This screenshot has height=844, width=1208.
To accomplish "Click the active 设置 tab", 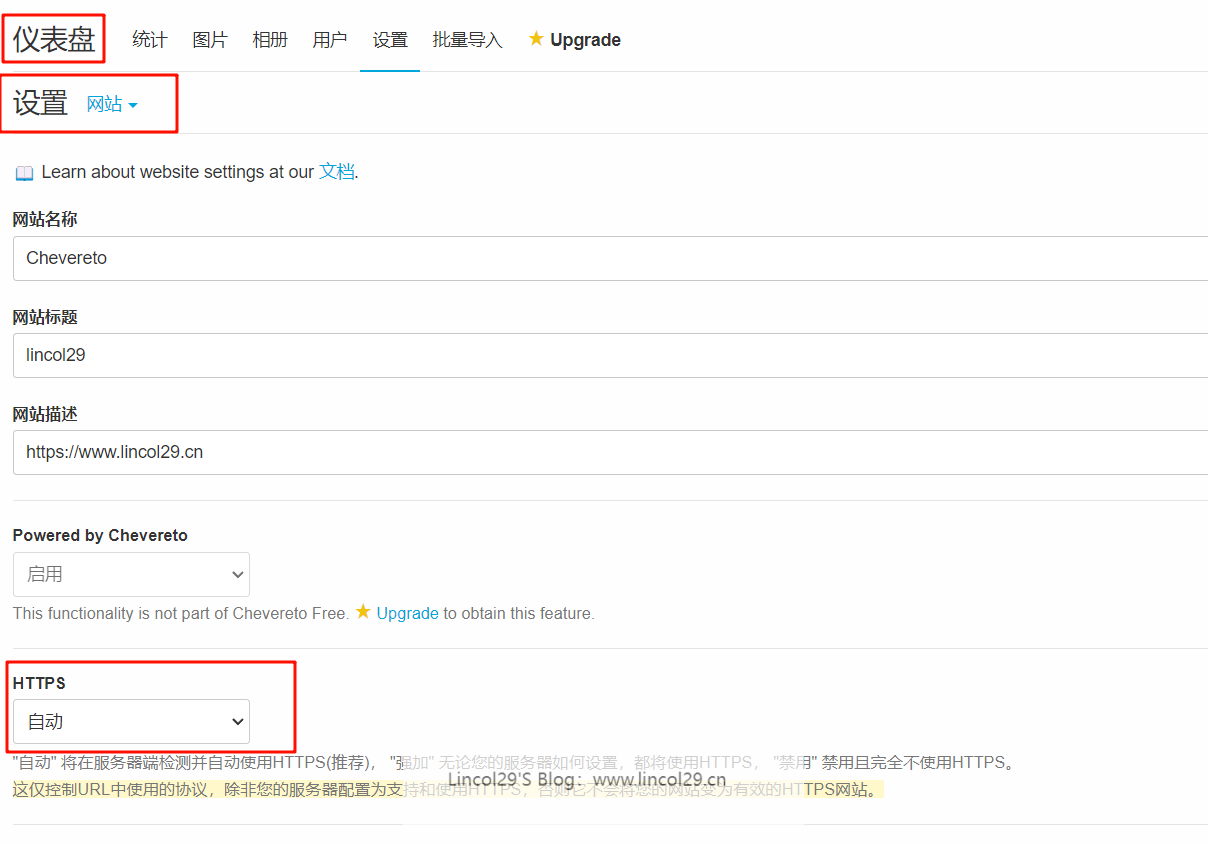I will click(x=390, y=40).
